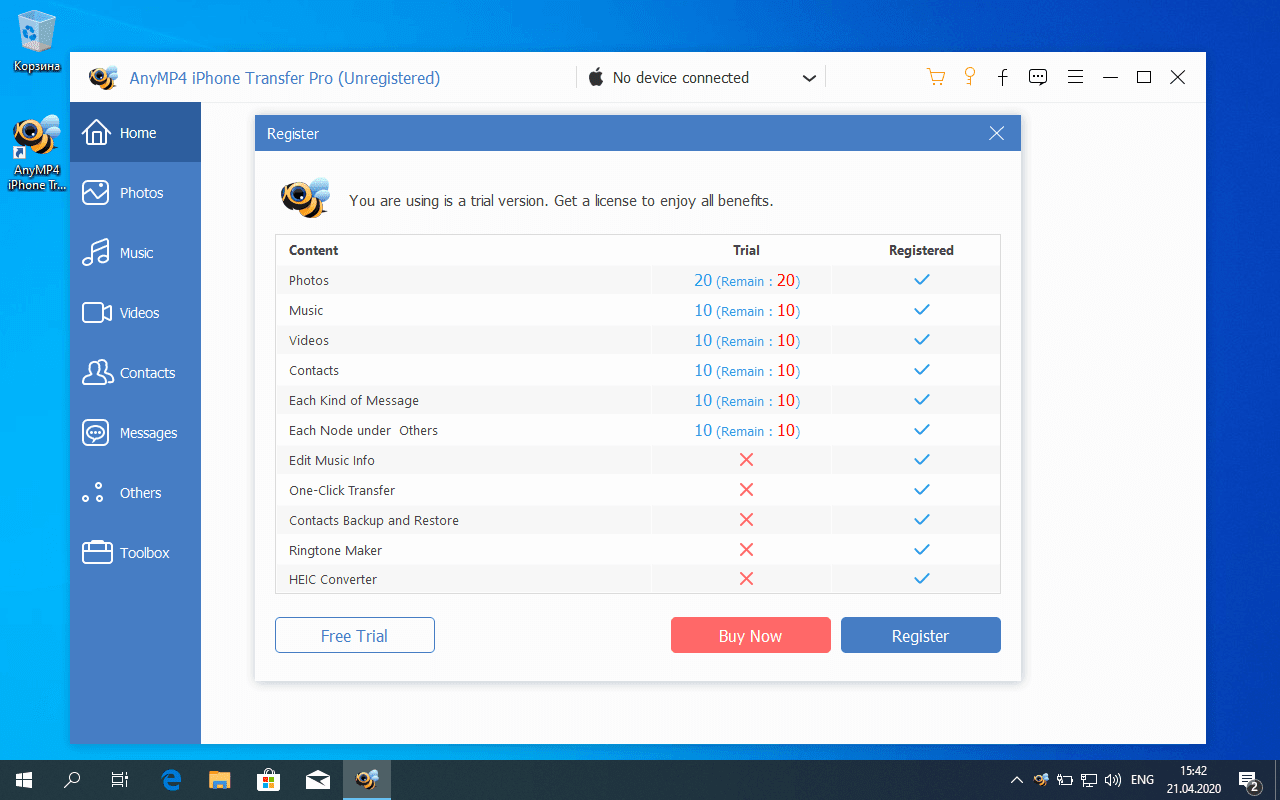The height and width of the screenshot is (800, 1280).
Task: Click the red cross for One-Click Transfer
Action: pyautogui.click(x=746, y=490)
